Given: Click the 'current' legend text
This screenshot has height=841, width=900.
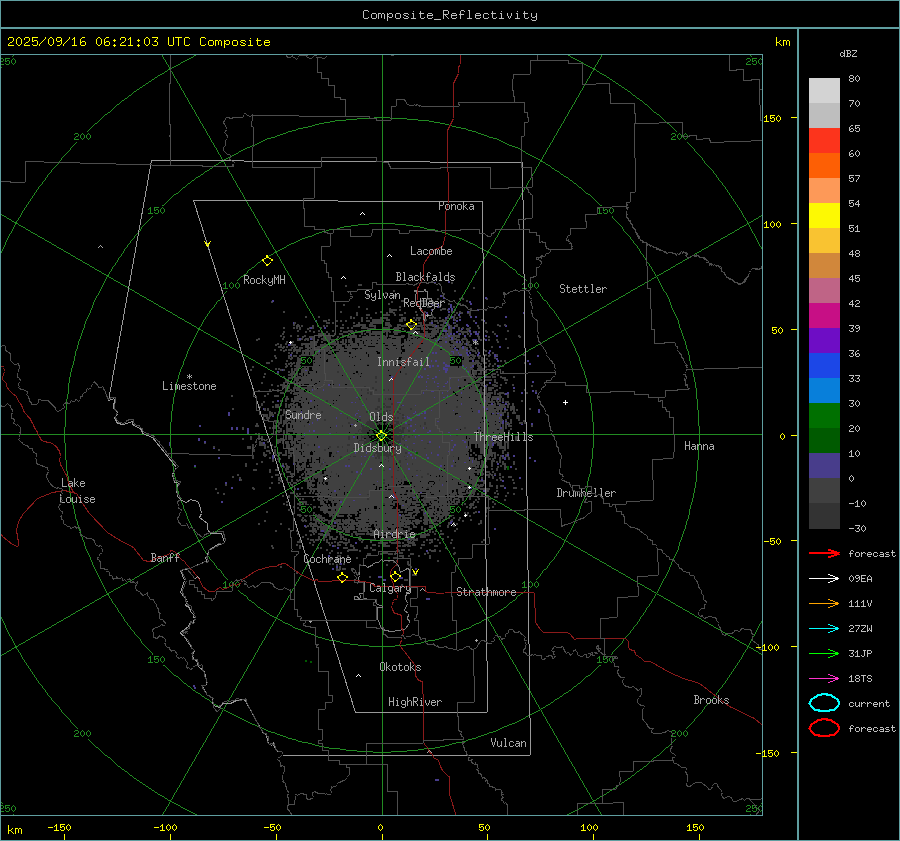Looking at the screenshot, I should coord(869,703).
